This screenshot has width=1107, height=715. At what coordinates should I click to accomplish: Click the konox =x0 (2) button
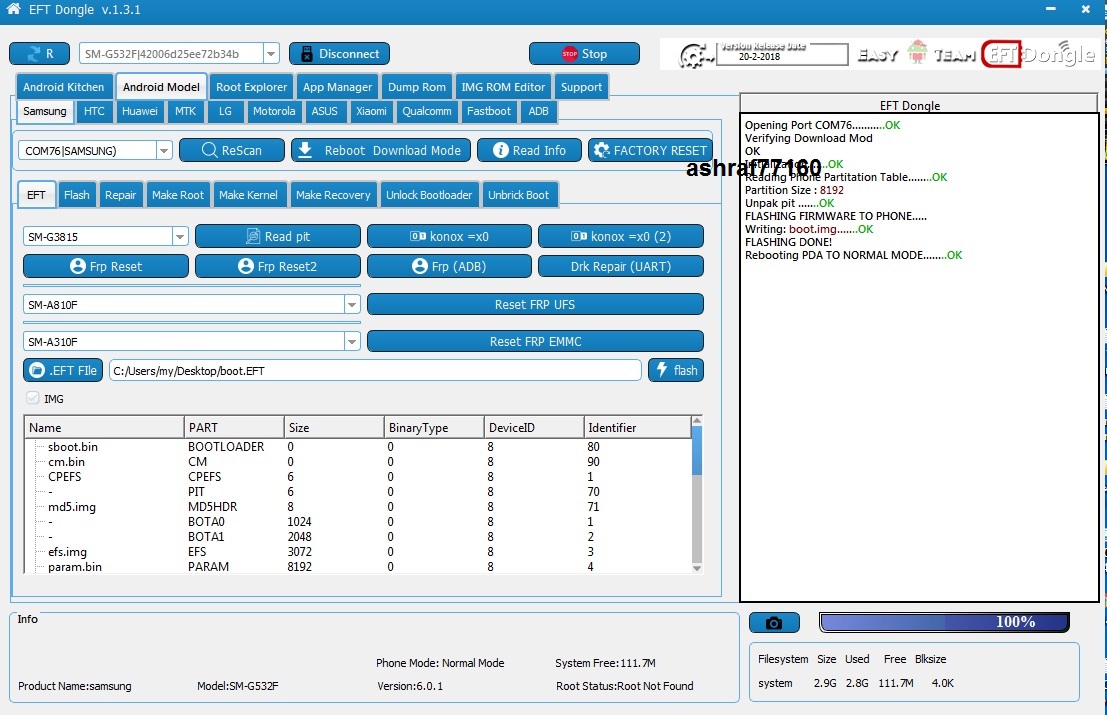pos(621,236)
